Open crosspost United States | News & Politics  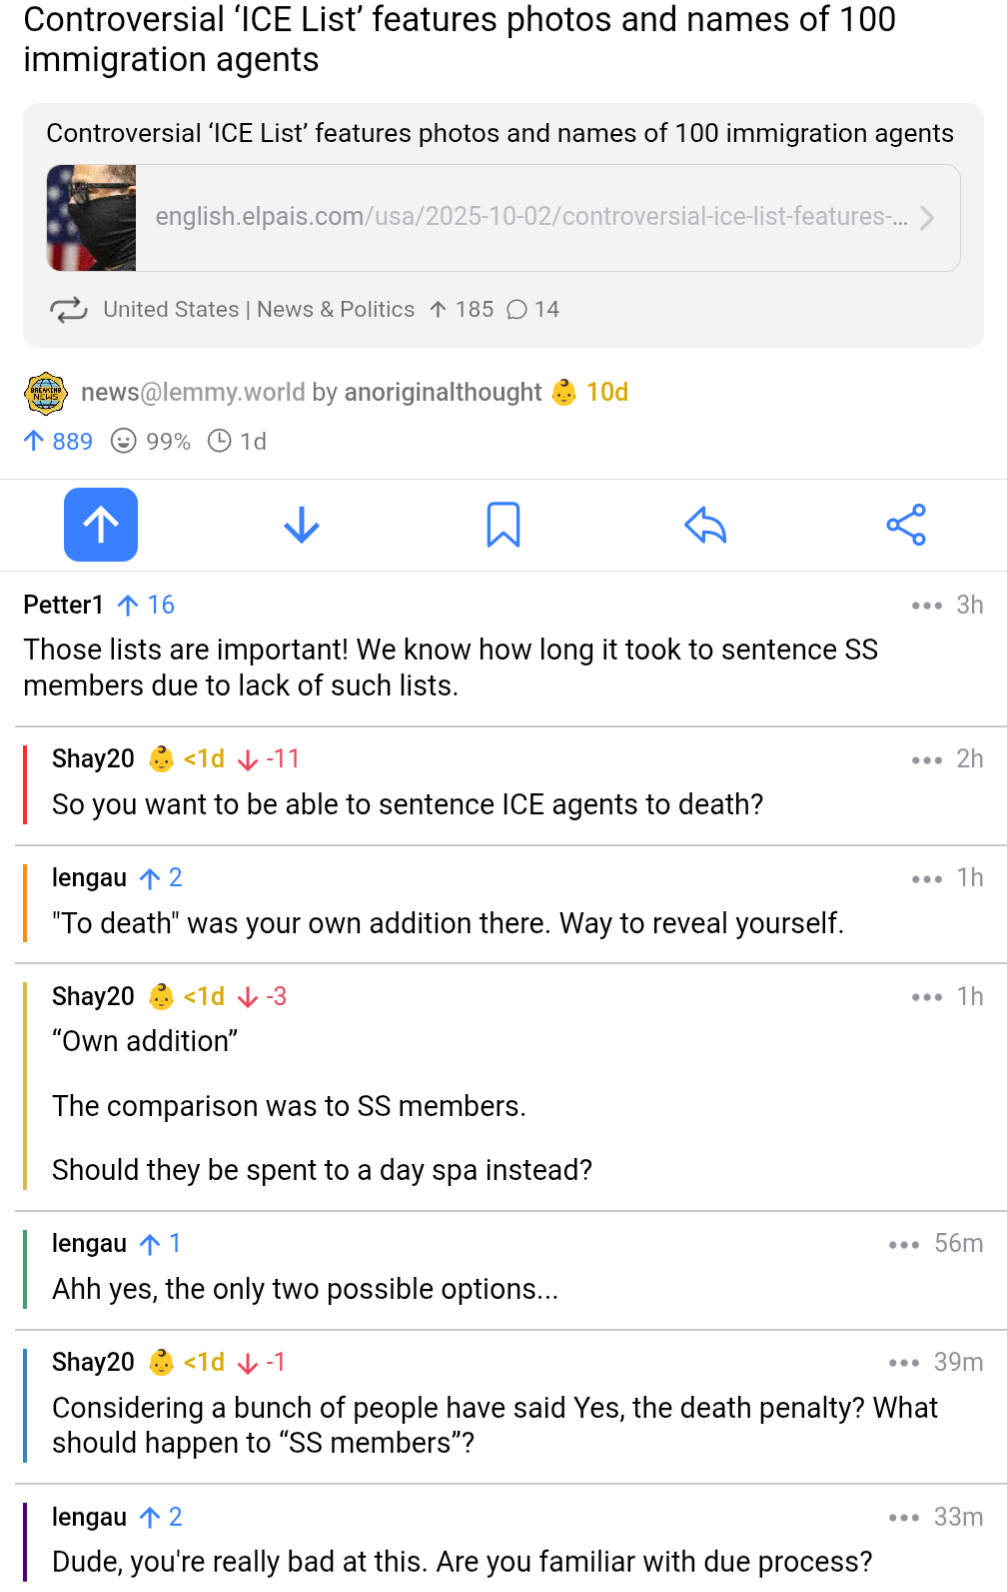(x=258, y=310)
